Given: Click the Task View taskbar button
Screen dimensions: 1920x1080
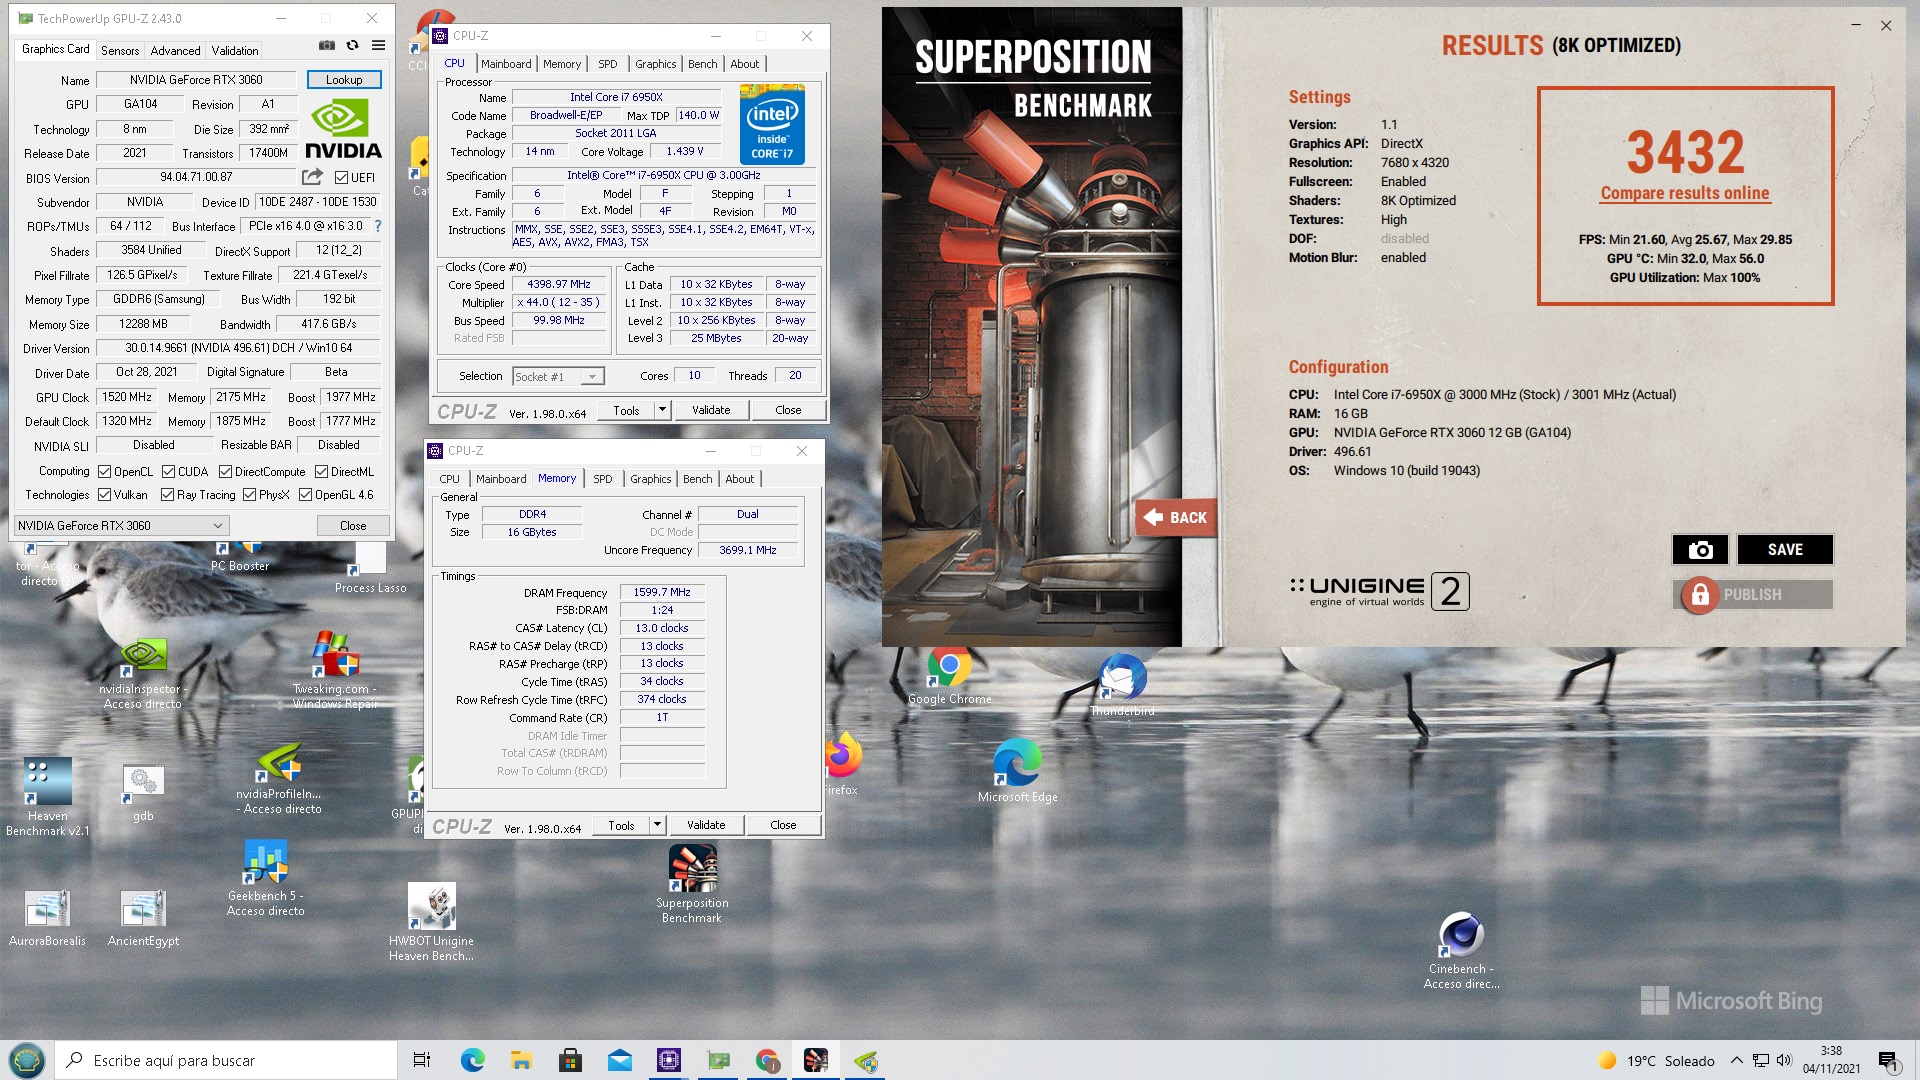Looking at the screenshot, I should 422,1060.
